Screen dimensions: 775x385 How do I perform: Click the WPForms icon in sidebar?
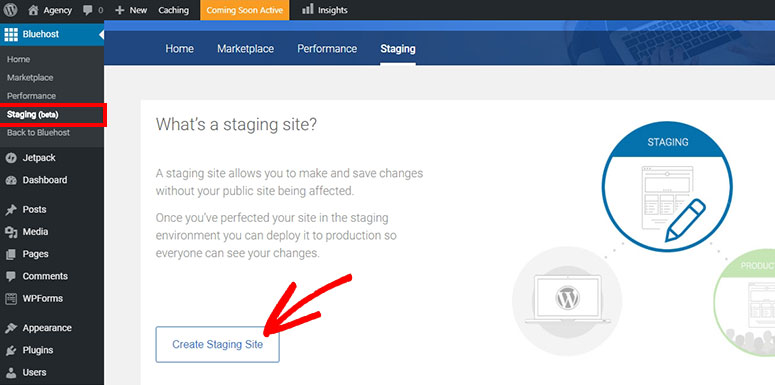click(x=11, y=299)
